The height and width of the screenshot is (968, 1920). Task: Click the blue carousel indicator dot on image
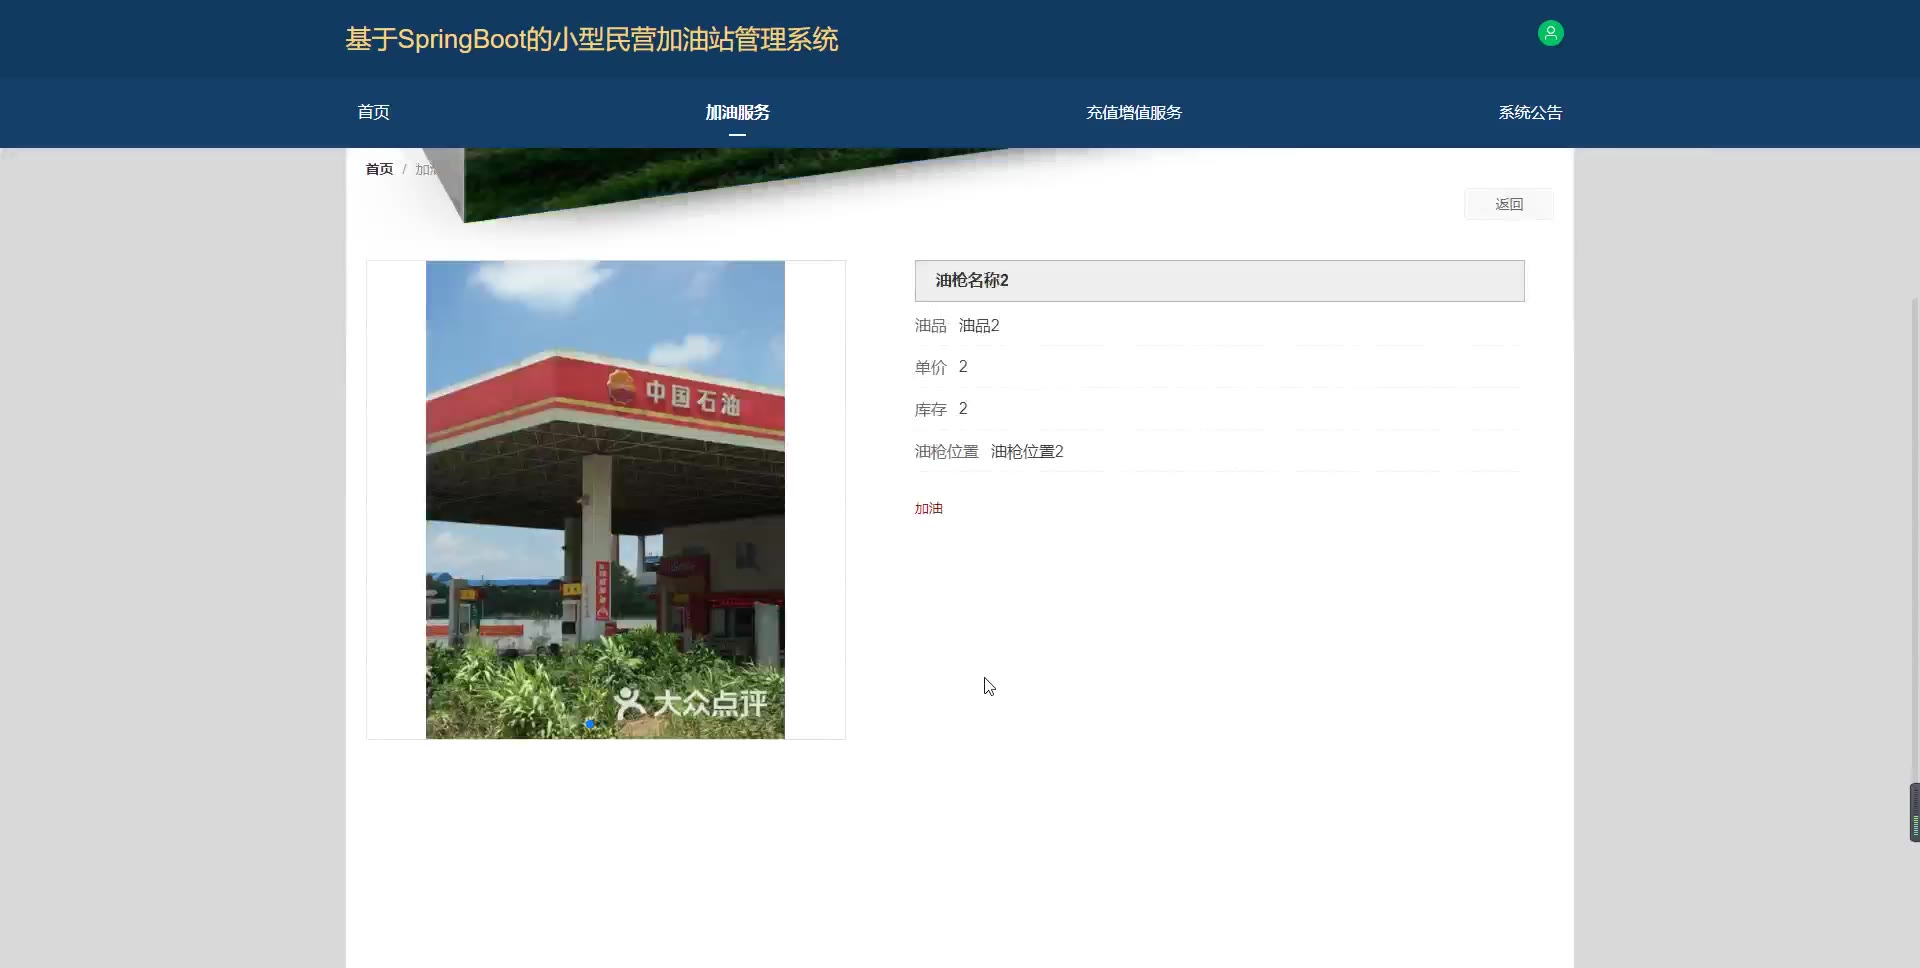tap(590, 723)
